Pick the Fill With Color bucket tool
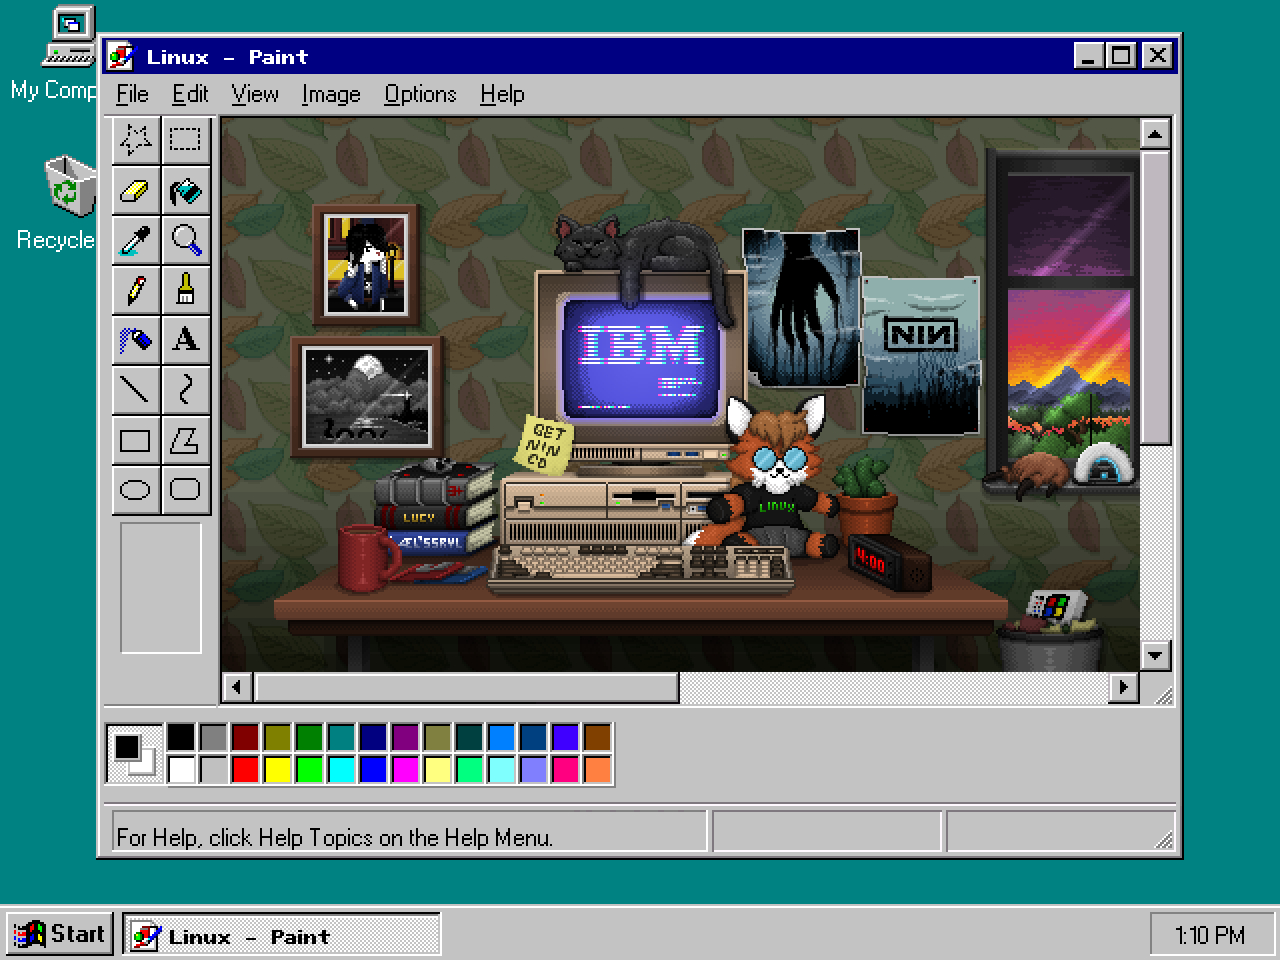 click(185, 190)
